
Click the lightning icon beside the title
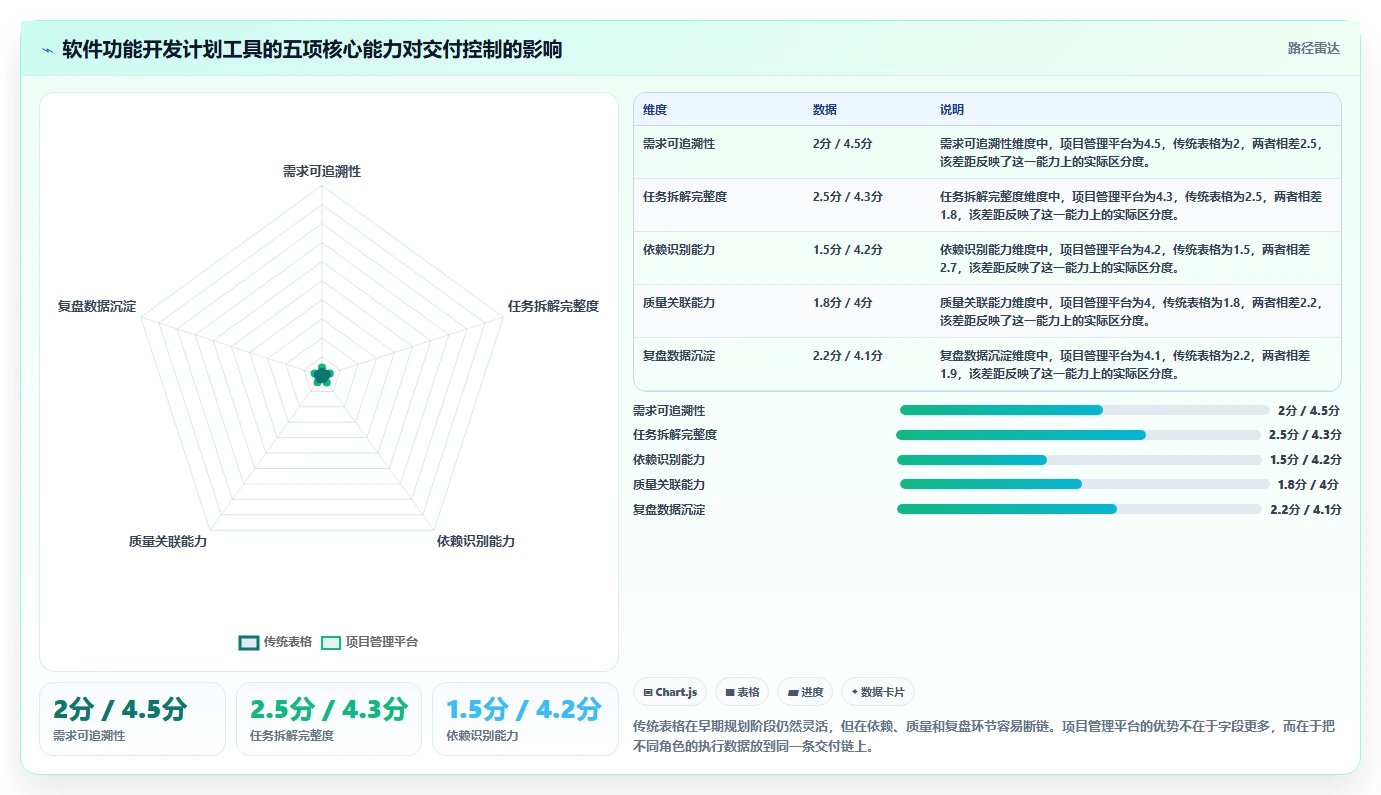click(48, 50)
